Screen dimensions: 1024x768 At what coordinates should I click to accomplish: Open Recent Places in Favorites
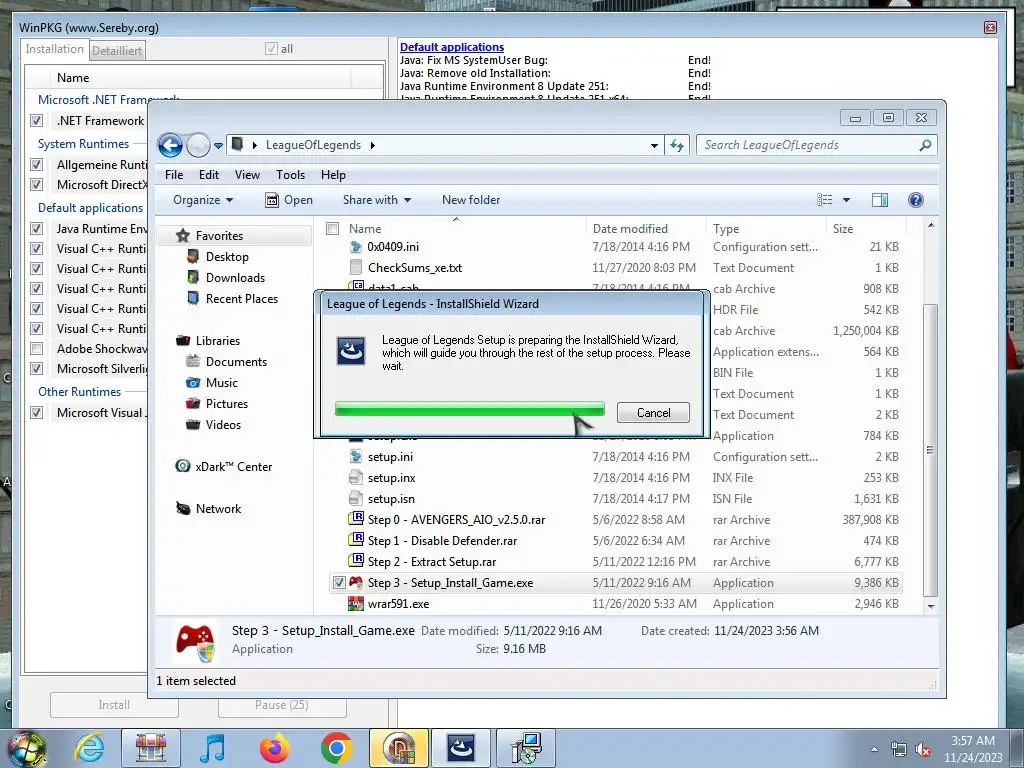[x=242, y=298]
